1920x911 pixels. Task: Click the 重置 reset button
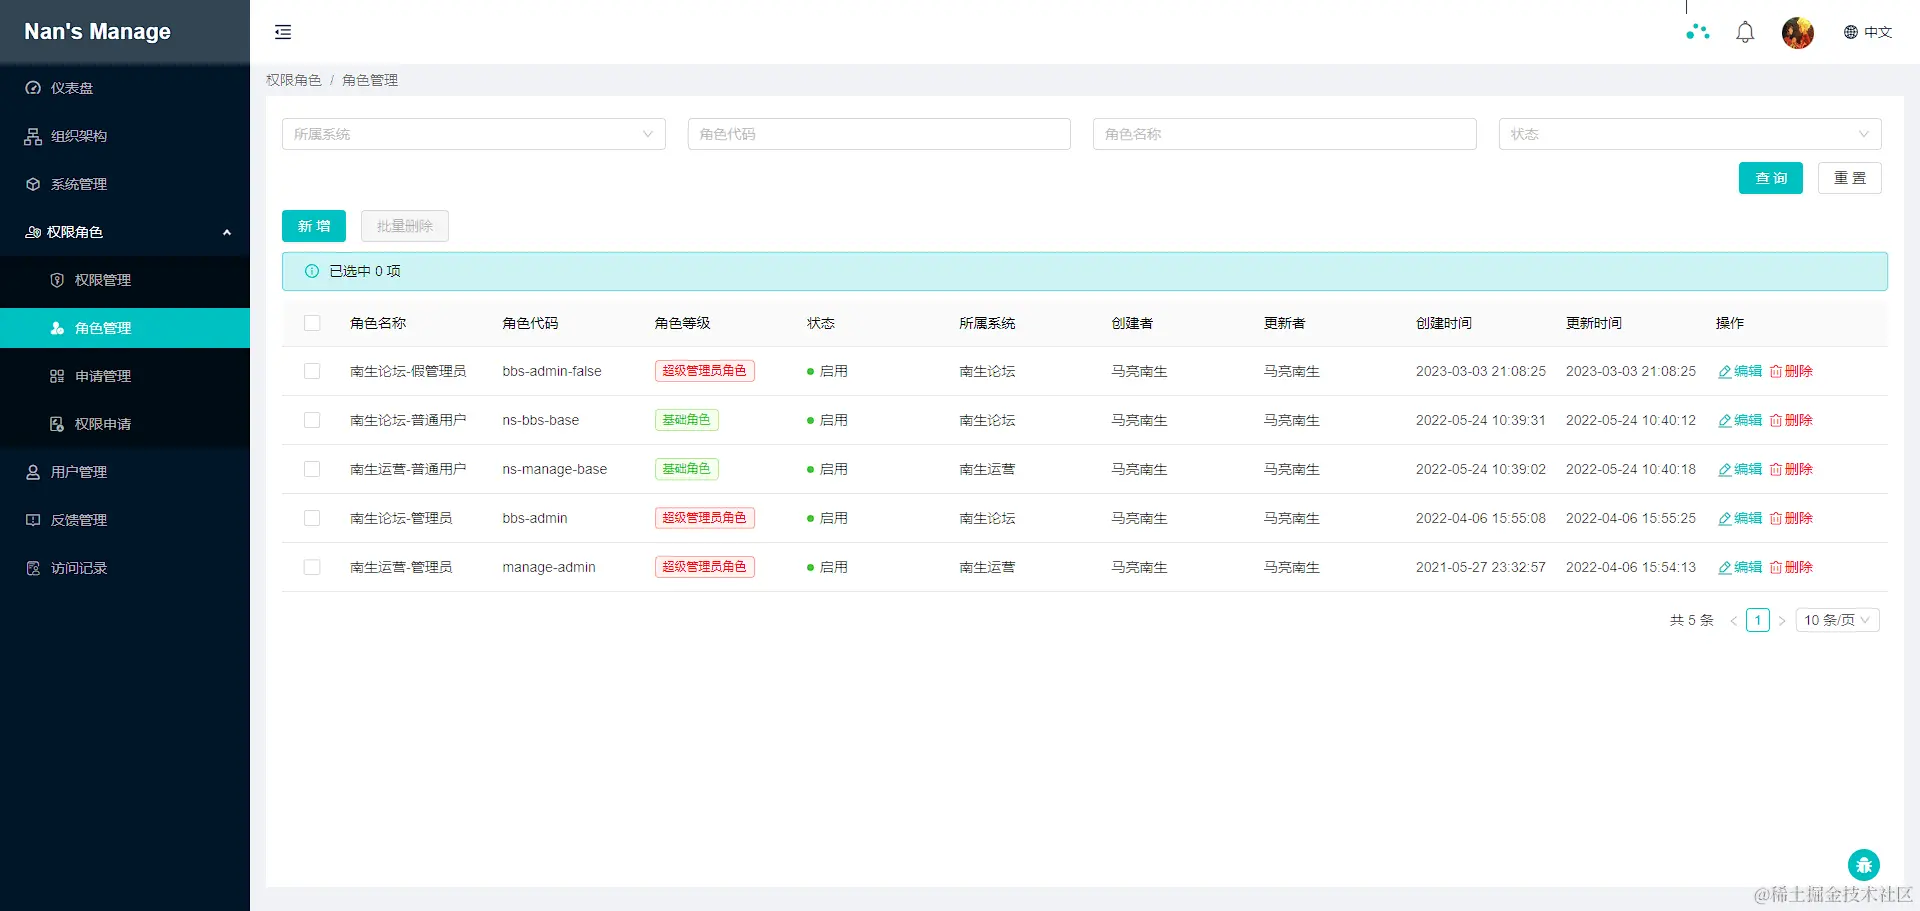click(1850, 178)
